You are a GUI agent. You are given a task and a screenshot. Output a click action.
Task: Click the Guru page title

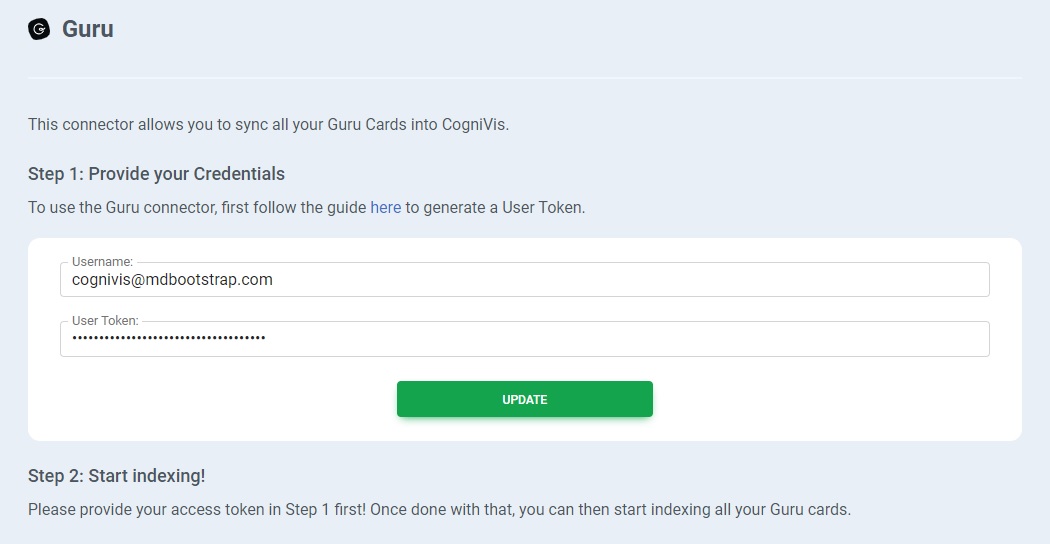tap(88, 29)
